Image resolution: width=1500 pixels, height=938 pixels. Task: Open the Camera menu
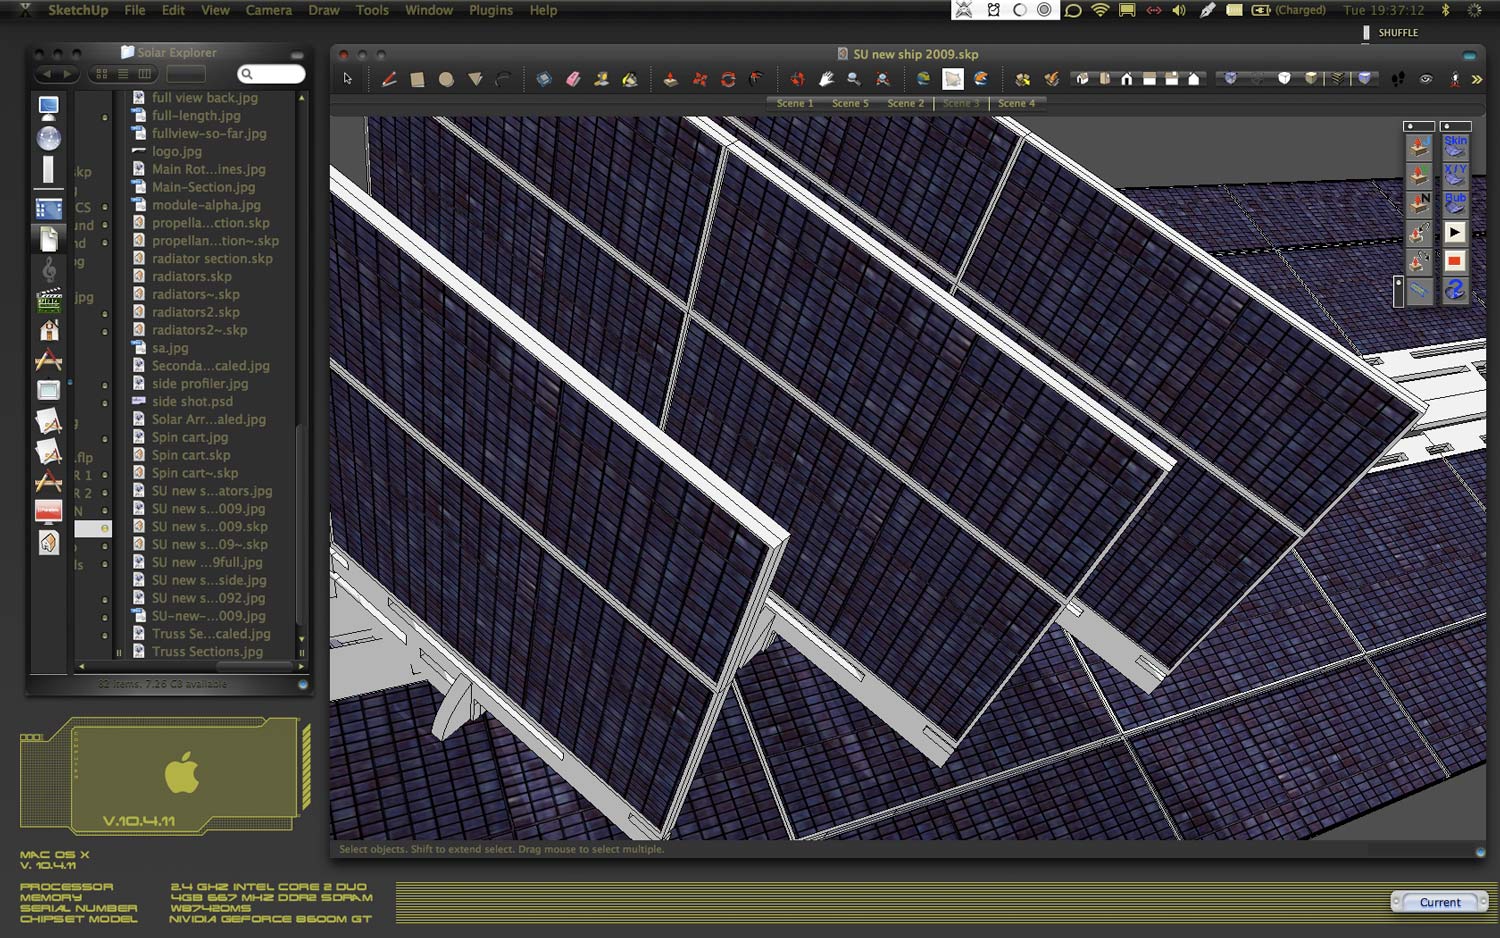click(269, 10)
